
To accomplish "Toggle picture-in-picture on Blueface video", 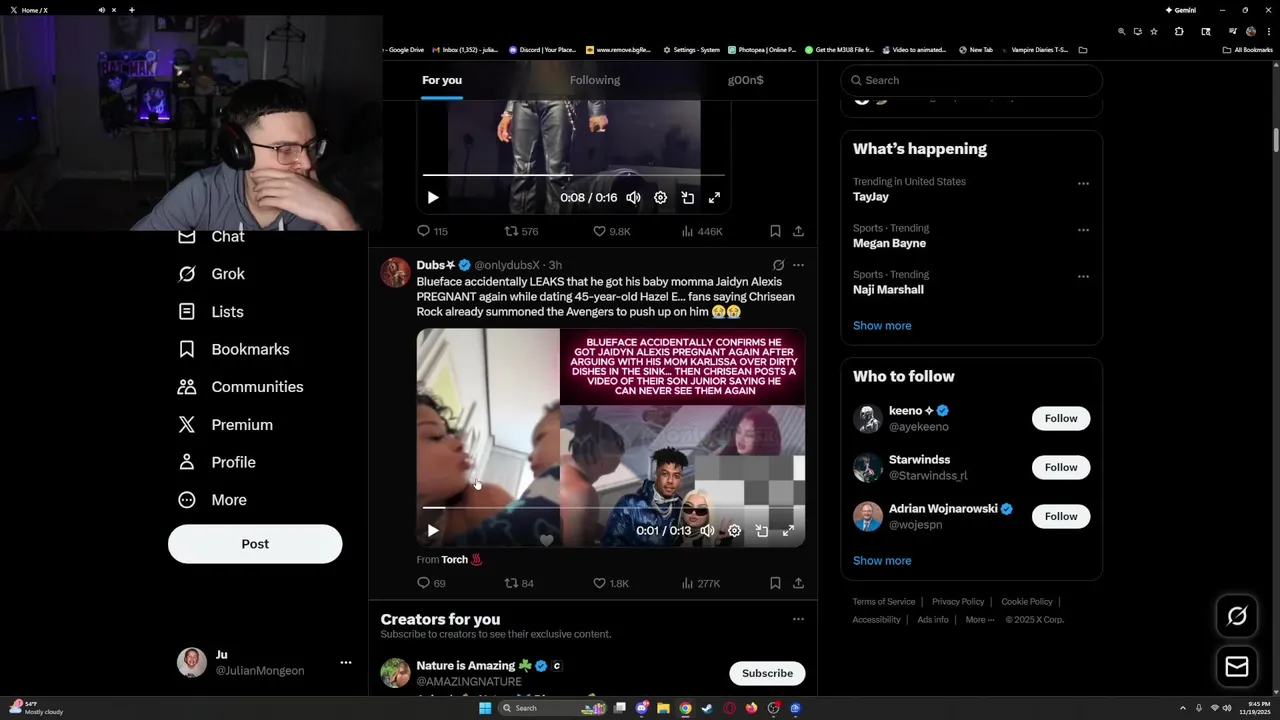I will pos(762,531).
